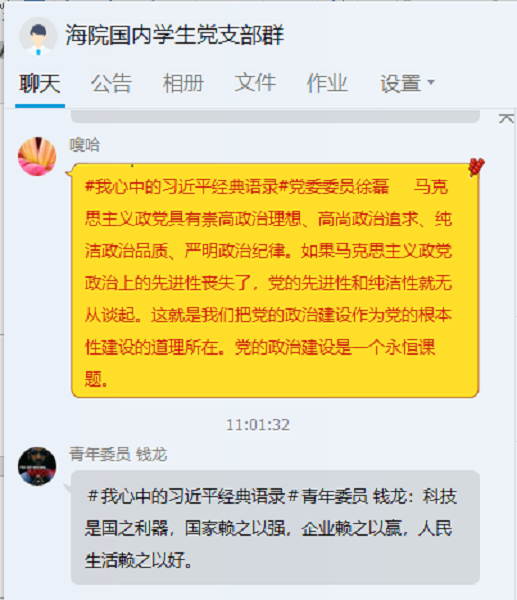Open the 文件 tab
This screenshot has width=517, height=600.
(255, 83)
